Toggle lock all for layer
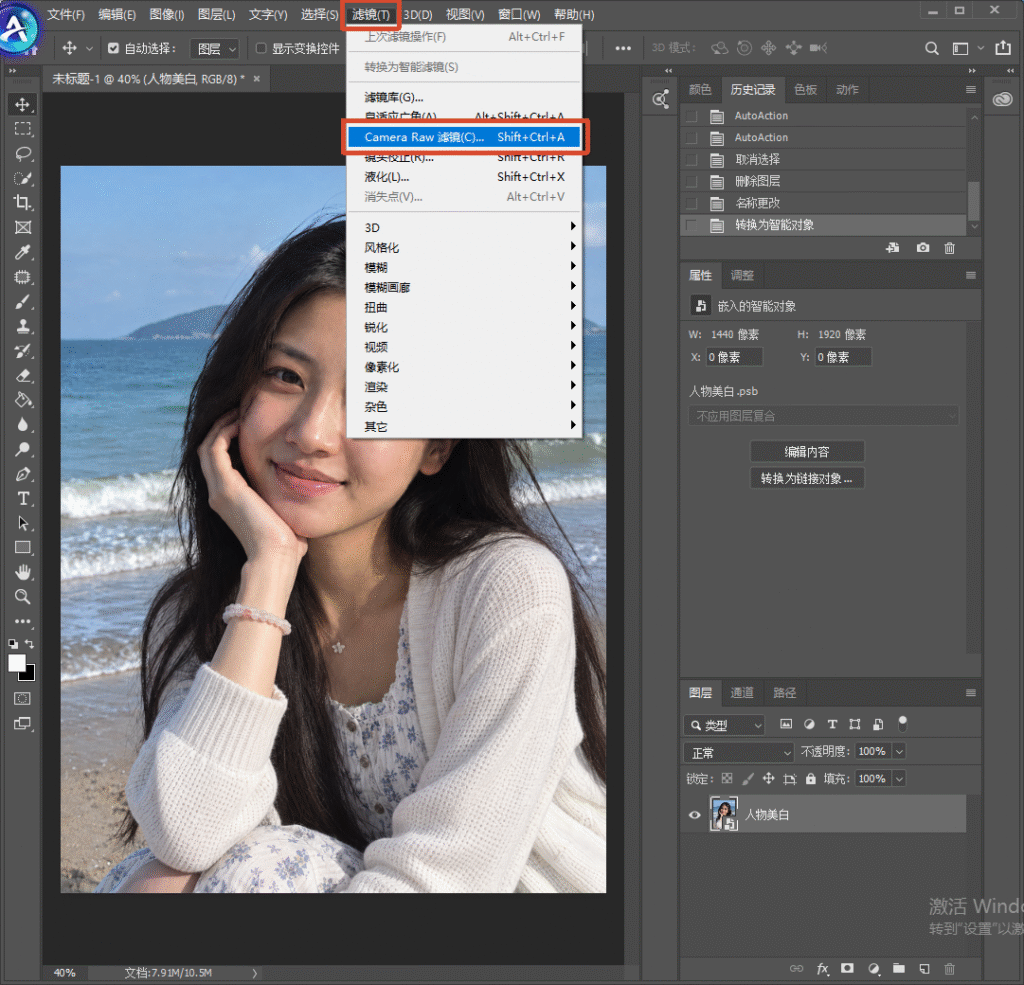The height and width of the screenshot is (985, 1024). (x=810, y=779)
